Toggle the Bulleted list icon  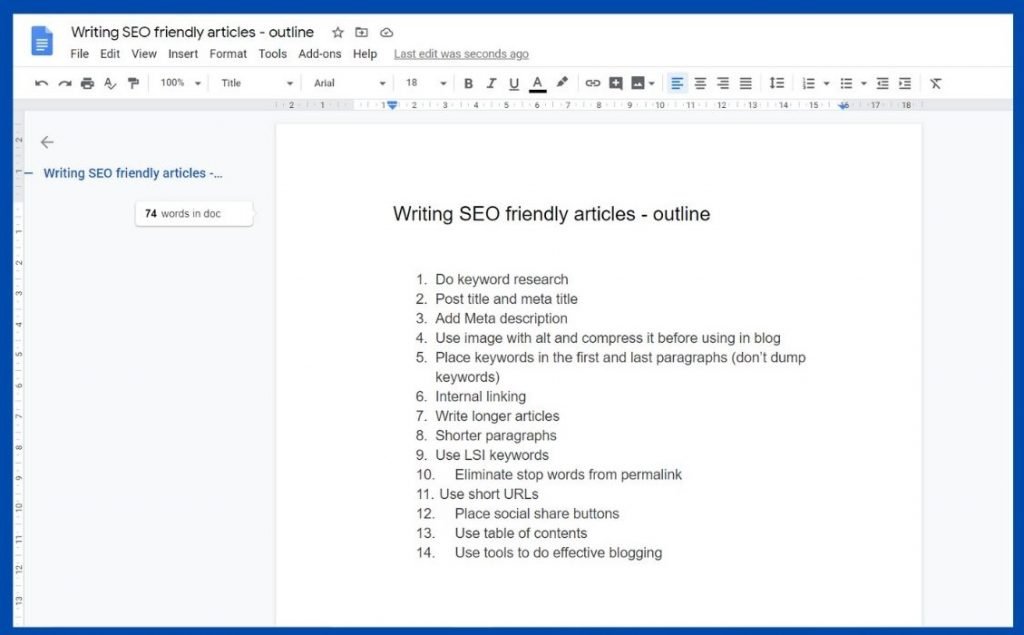pos(846,84)
